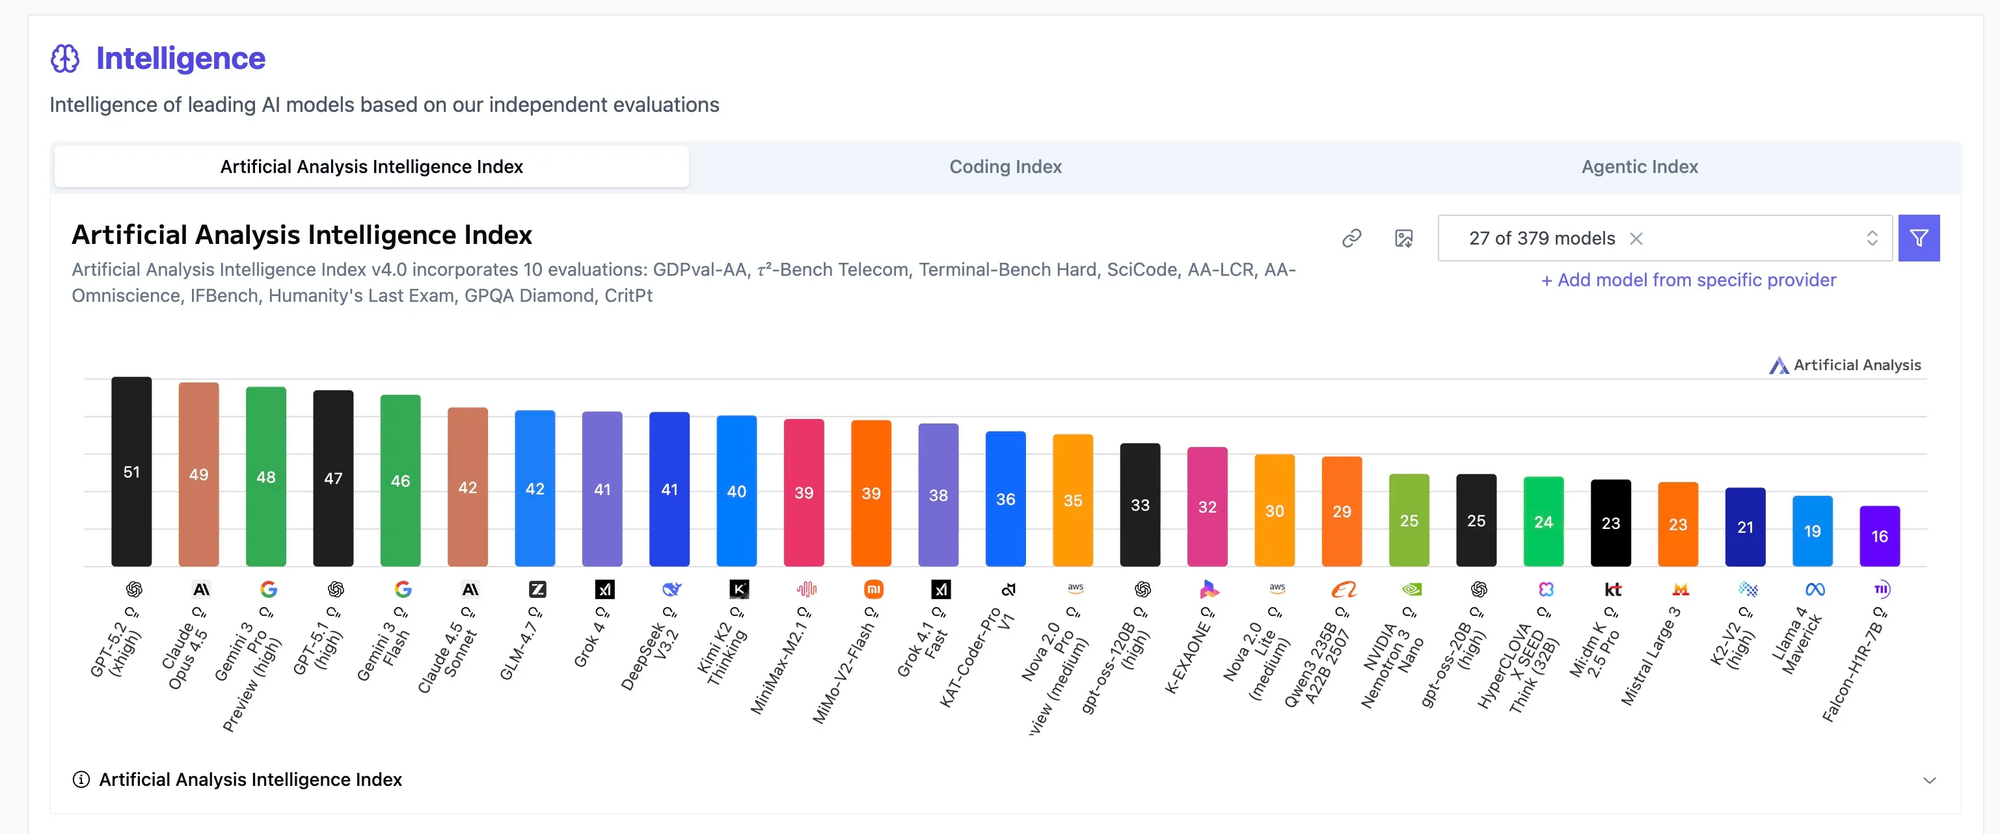Screen dimensions: 2000x834
Task: Click the green NVIDIA Nemotron bar showing 25
Action: point(1409,520)
